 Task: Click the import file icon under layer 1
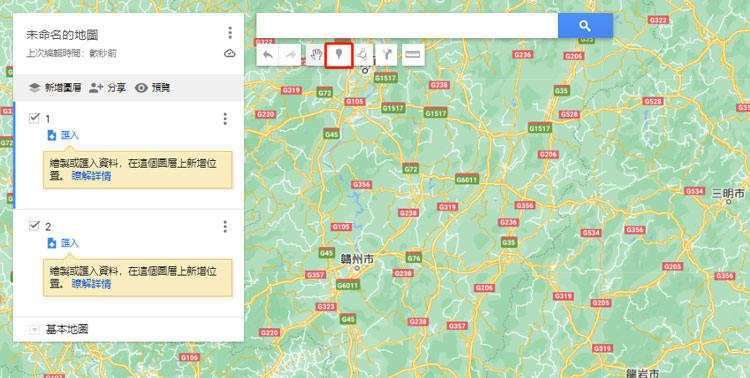click(52, 135)
